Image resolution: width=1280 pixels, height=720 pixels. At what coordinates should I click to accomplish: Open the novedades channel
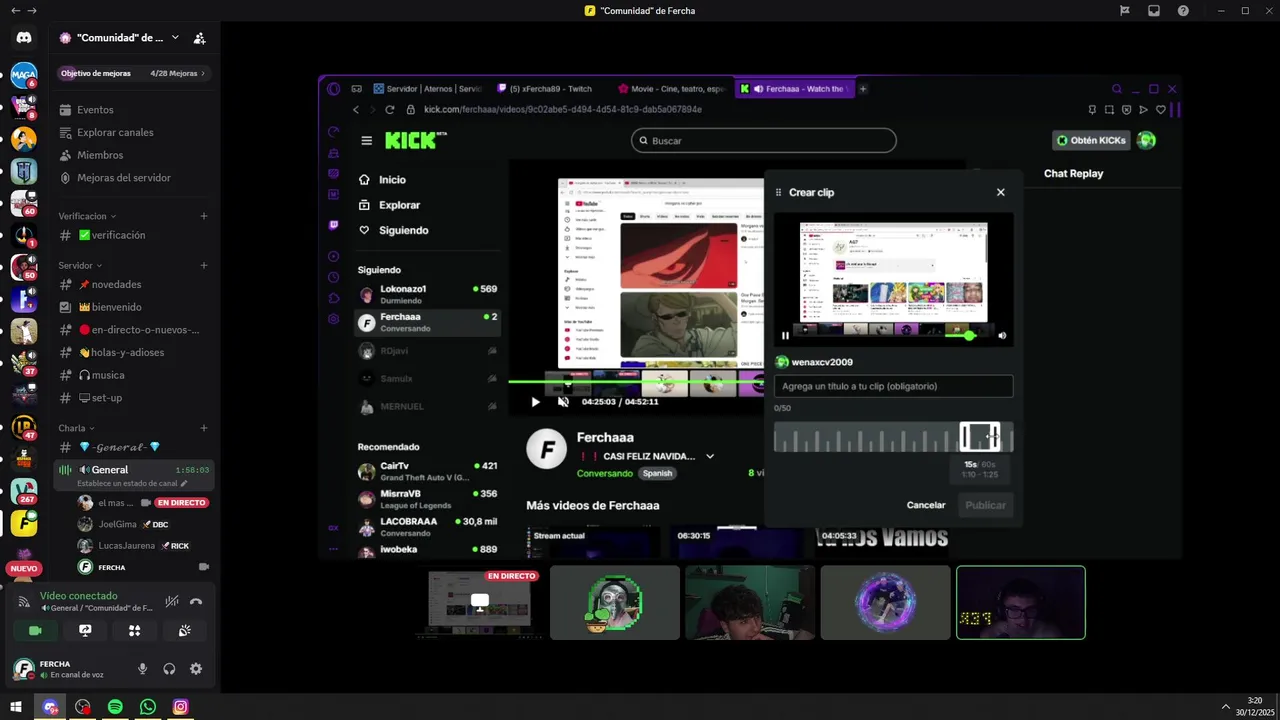[x=133, y=285]
